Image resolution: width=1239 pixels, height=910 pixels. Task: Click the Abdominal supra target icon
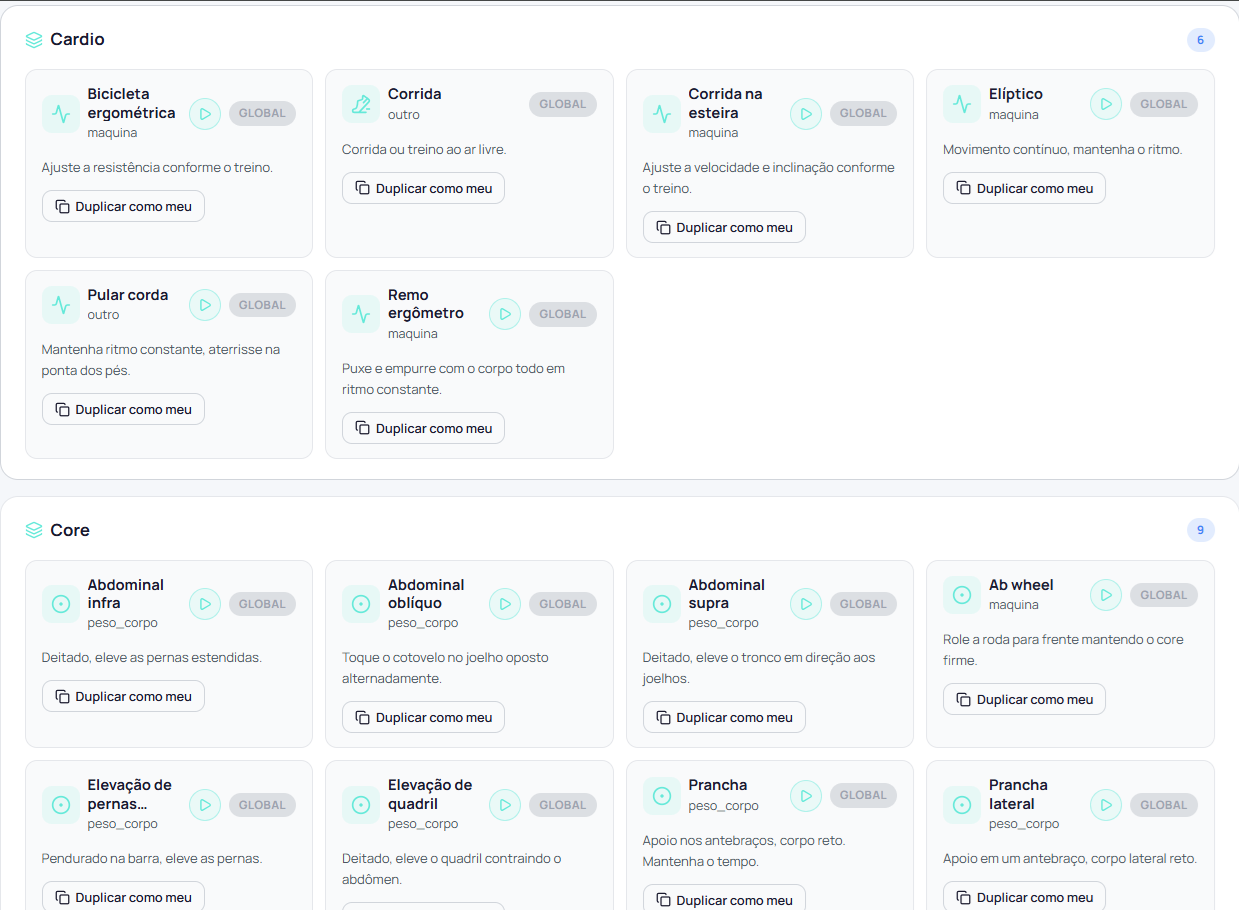coord(662,604)
